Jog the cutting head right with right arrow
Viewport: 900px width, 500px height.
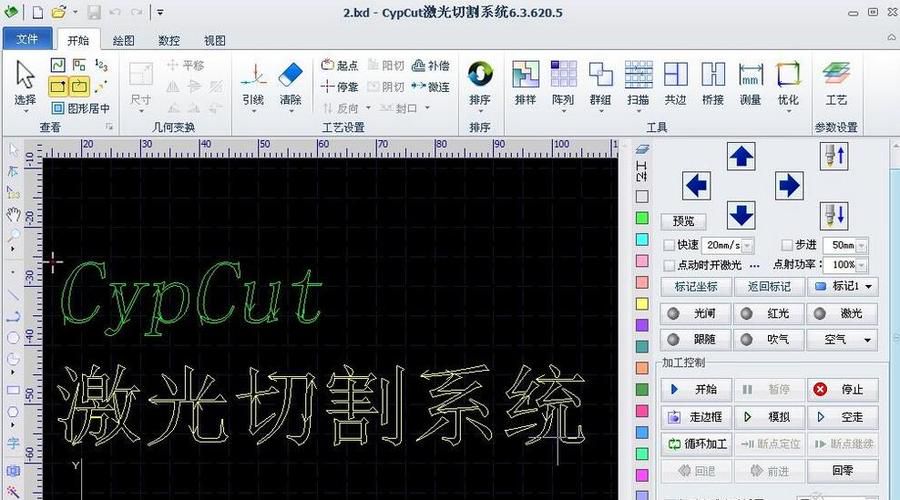(789, 185)
